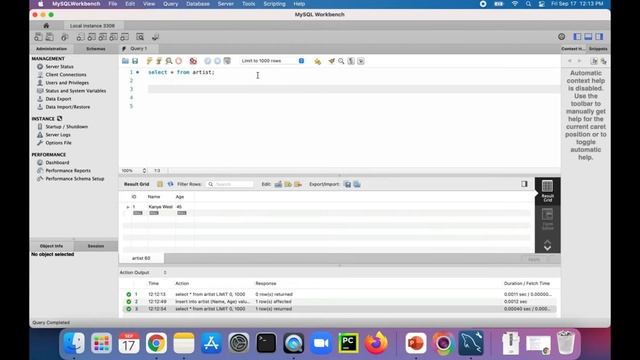Toggle word wrapping in editor
Image resolution: width=640 pixels, height=360 pixels.
pyautogui.click(x=361, y=61)
